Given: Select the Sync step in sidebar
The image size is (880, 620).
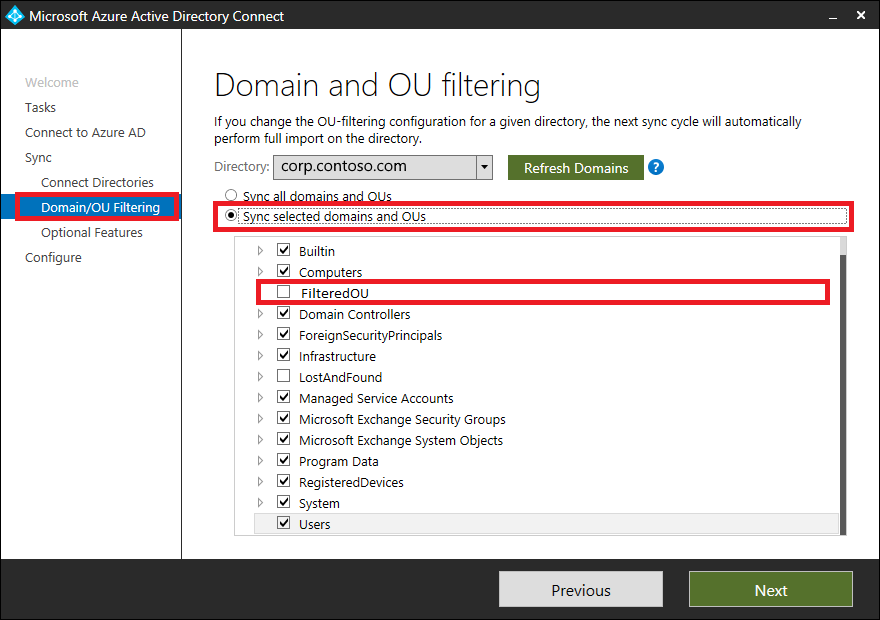Looking at the screenshot, I should click(38, 158).
